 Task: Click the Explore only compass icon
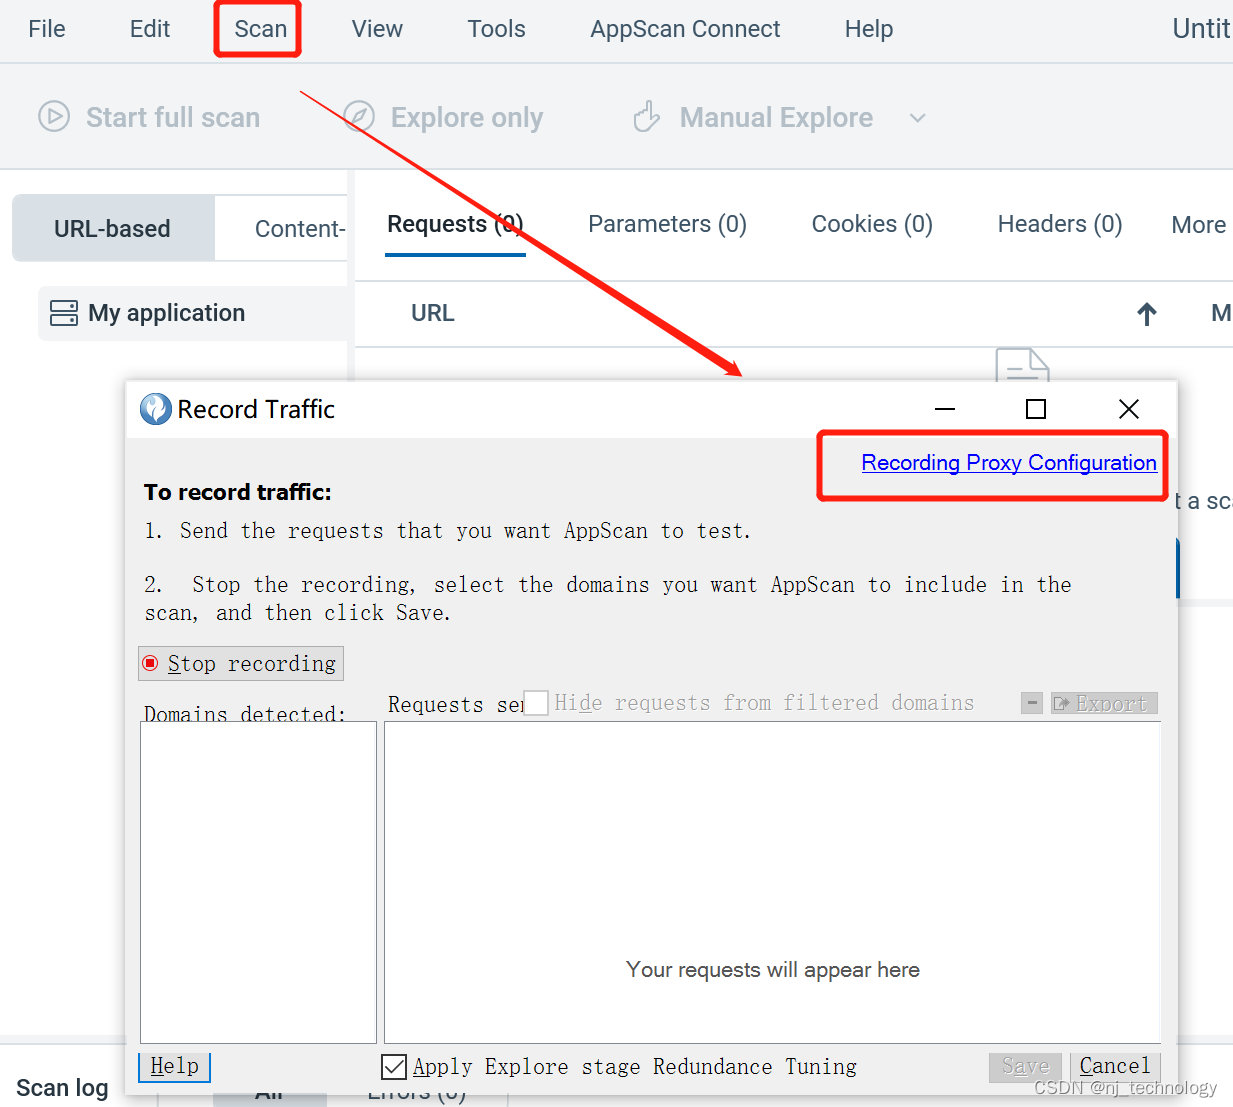pos(359,117)
